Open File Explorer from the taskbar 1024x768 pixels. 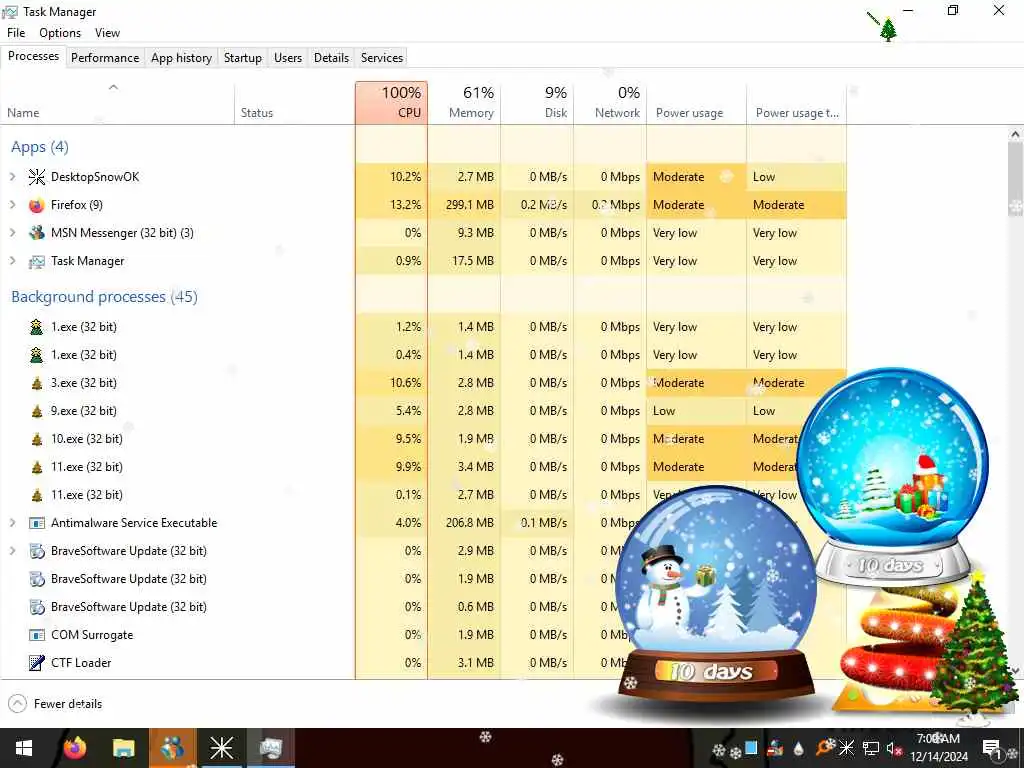point(123,748)
